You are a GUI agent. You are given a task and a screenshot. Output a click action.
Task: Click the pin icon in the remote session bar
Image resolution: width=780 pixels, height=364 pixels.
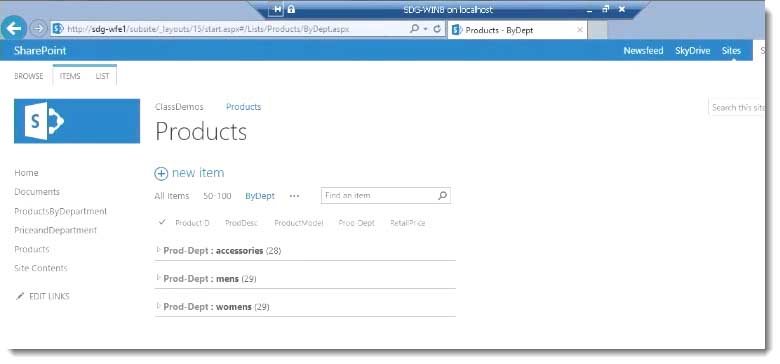coord(277,9)
